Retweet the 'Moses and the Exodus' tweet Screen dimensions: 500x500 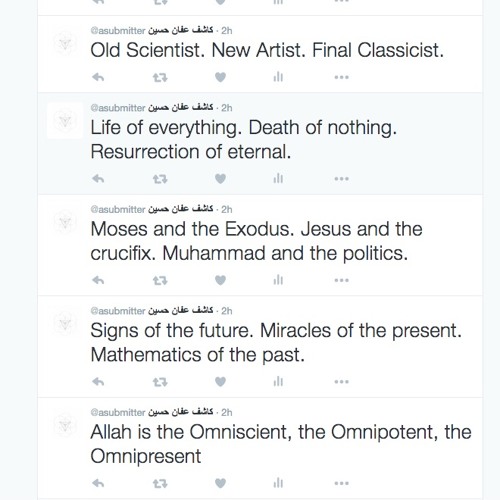(160, 281)
